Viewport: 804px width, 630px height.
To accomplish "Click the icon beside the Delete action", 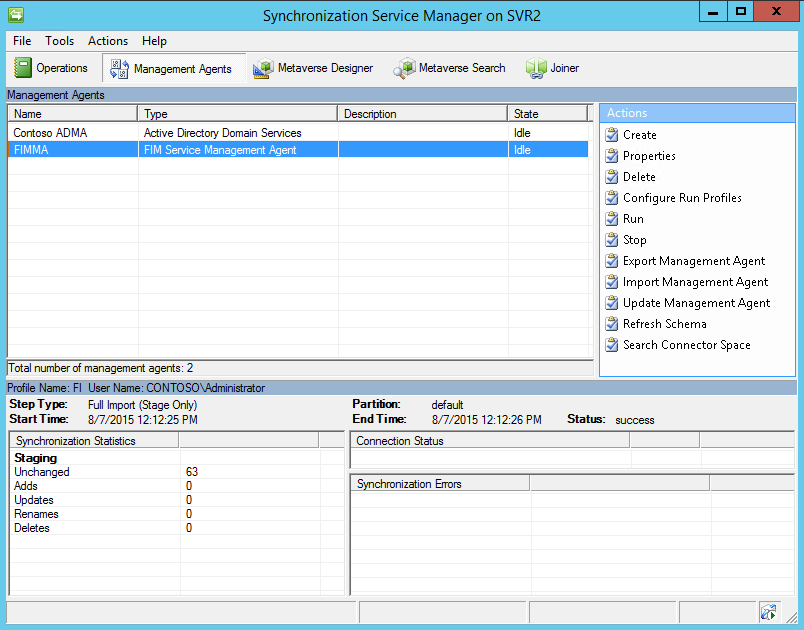I will coord(612,177).
